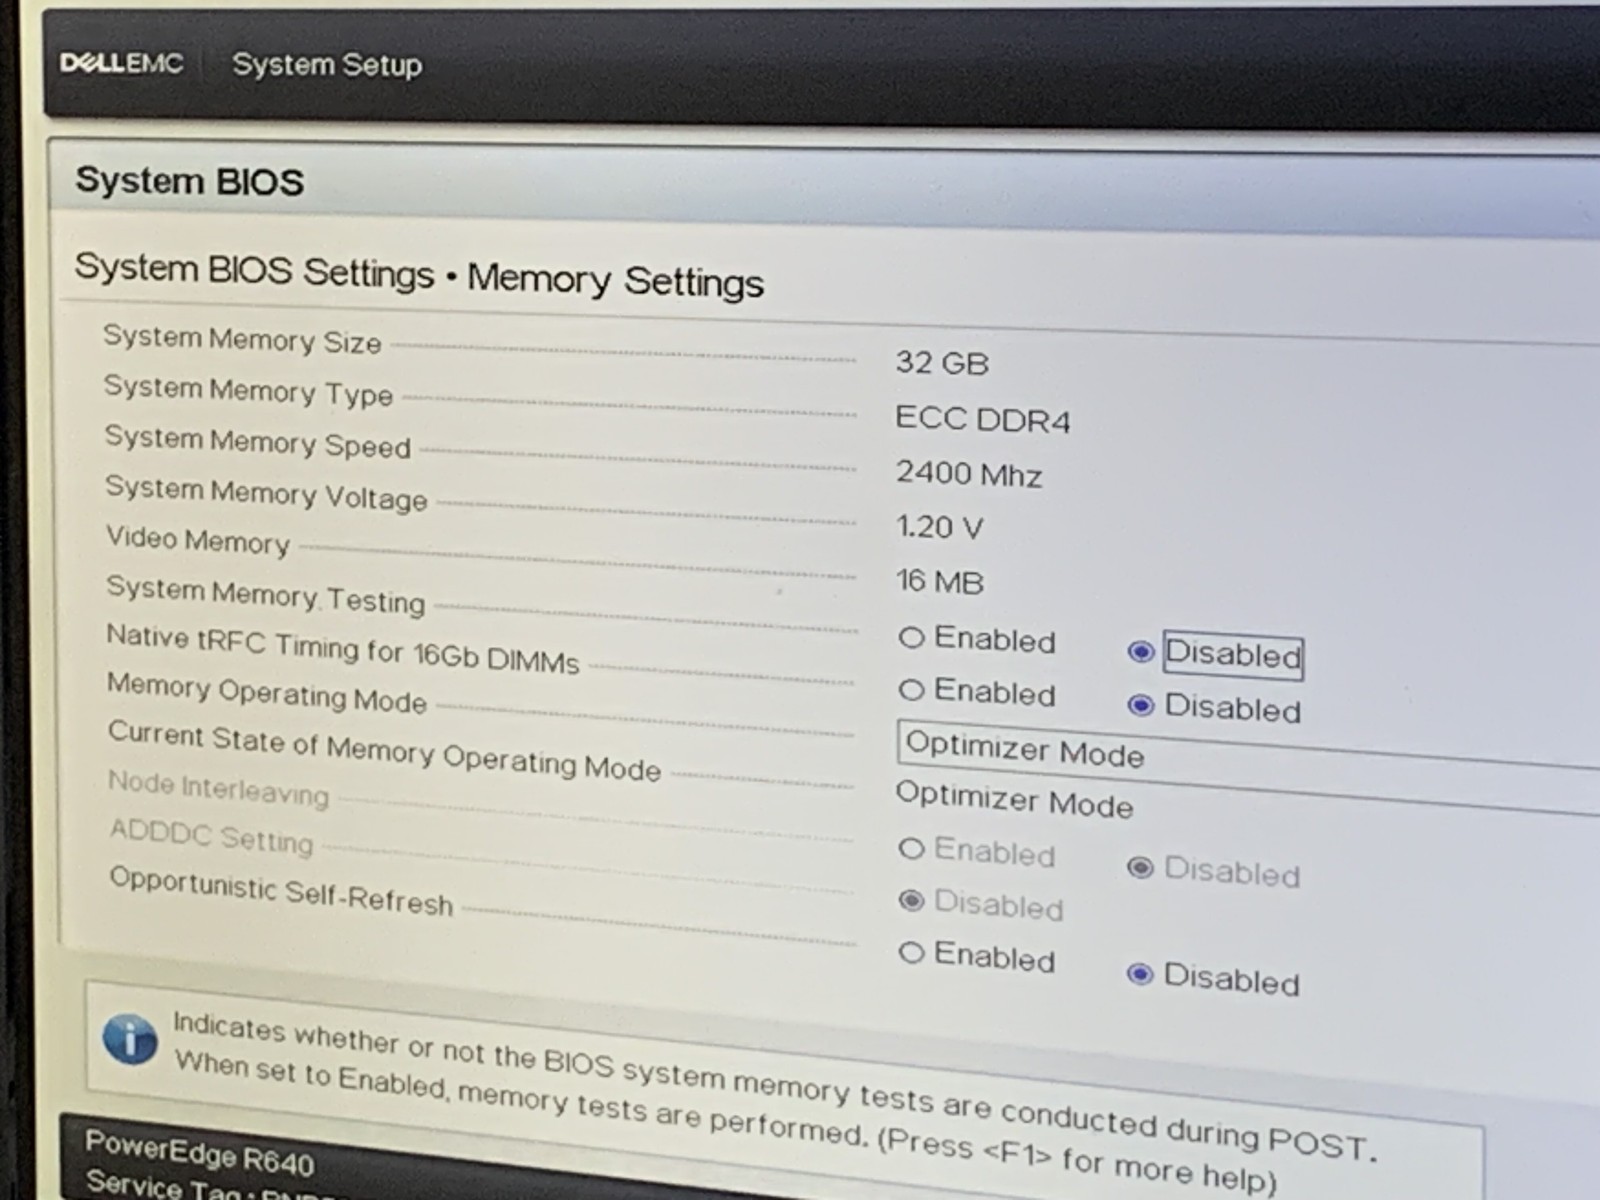Click the 2400 Mhz speed value
Screen dimensions: 1600x1200
click(968, 473)
